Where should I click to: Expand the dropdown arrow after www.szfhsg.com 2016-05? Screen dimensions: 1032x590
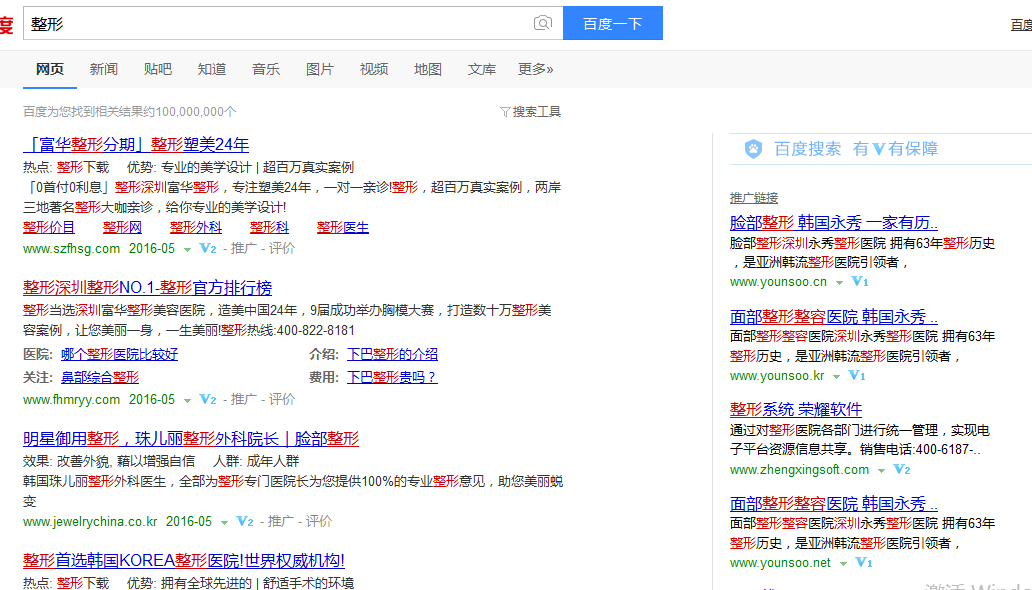click(x=188, y=250)
